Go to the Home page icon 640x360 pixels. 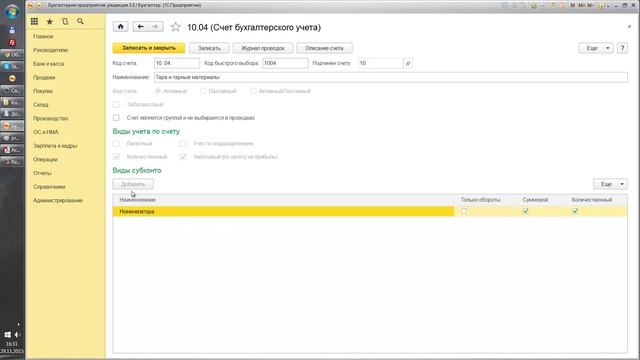121,27
